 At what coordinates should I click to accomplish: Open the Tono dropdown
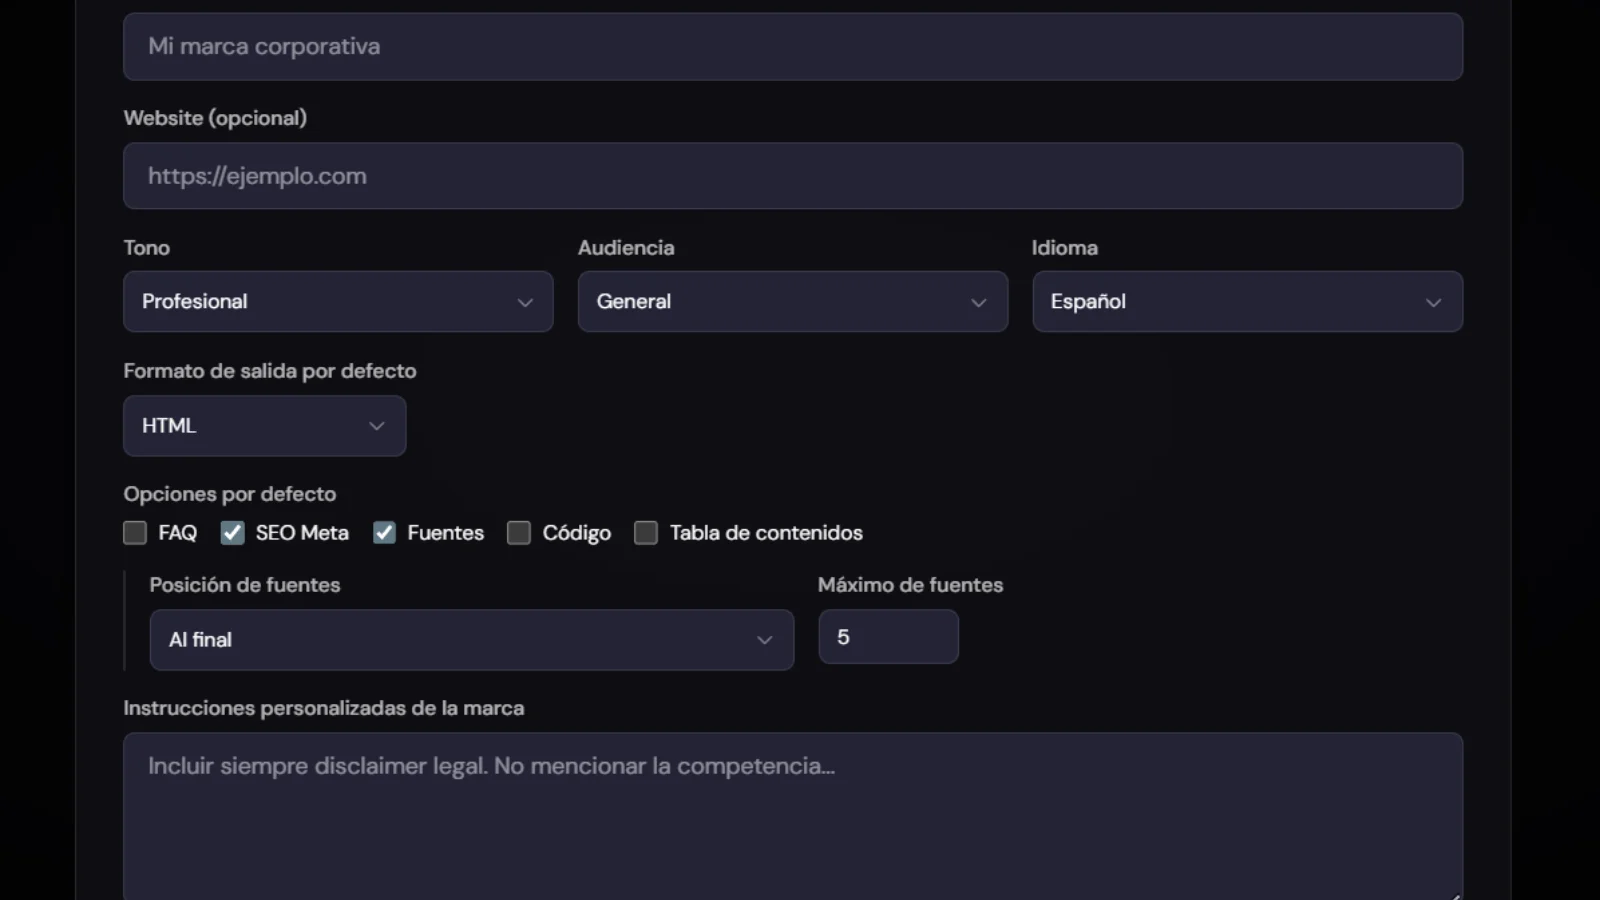(338, 301)
